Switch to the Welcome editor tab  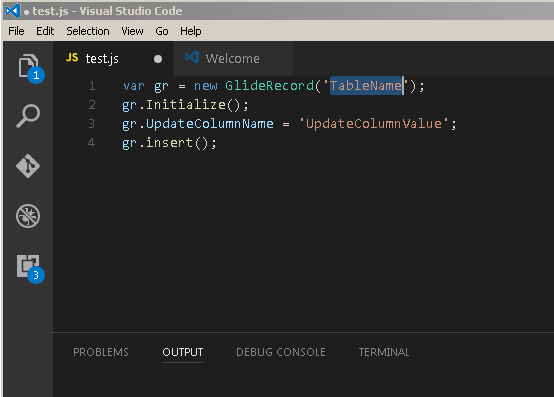(x=233, y=59)
